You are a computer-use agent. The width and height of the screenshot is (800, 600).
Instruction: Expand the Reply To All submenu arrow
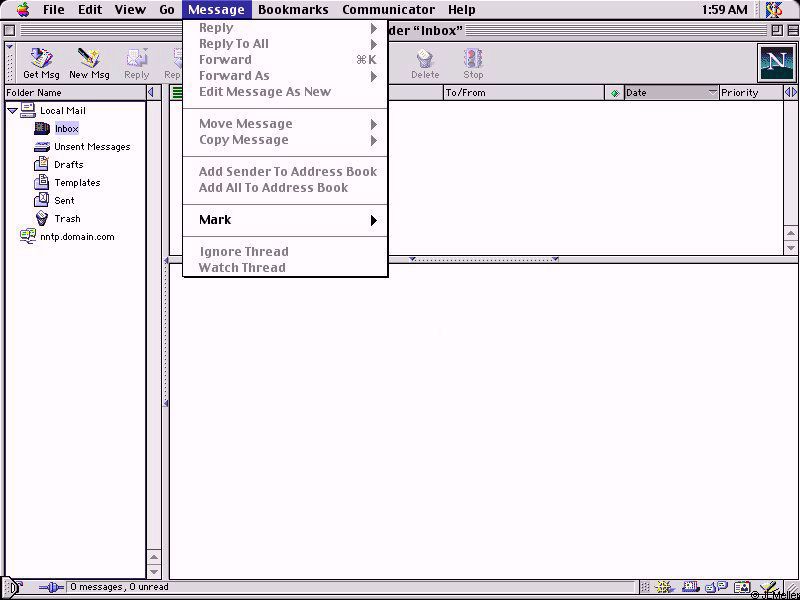point(374,44)
